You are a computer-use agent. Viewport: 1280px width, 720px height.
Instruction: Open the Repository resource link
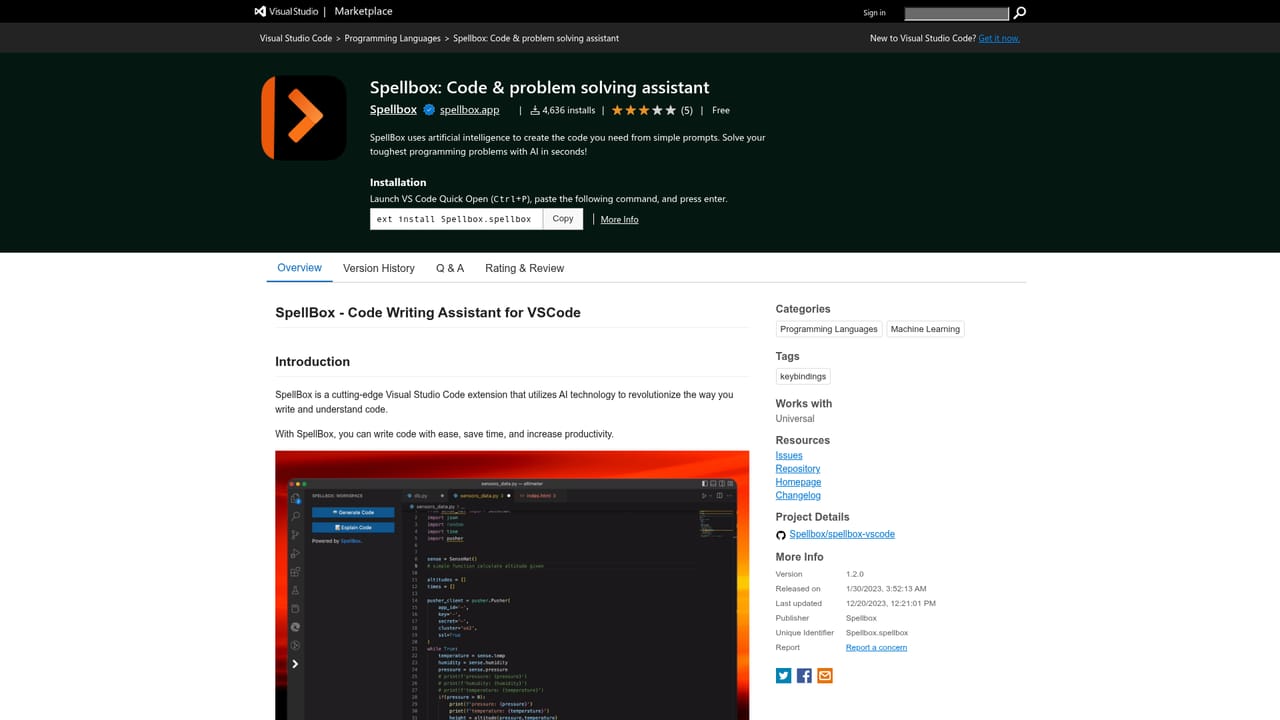(x=798, y=469)
